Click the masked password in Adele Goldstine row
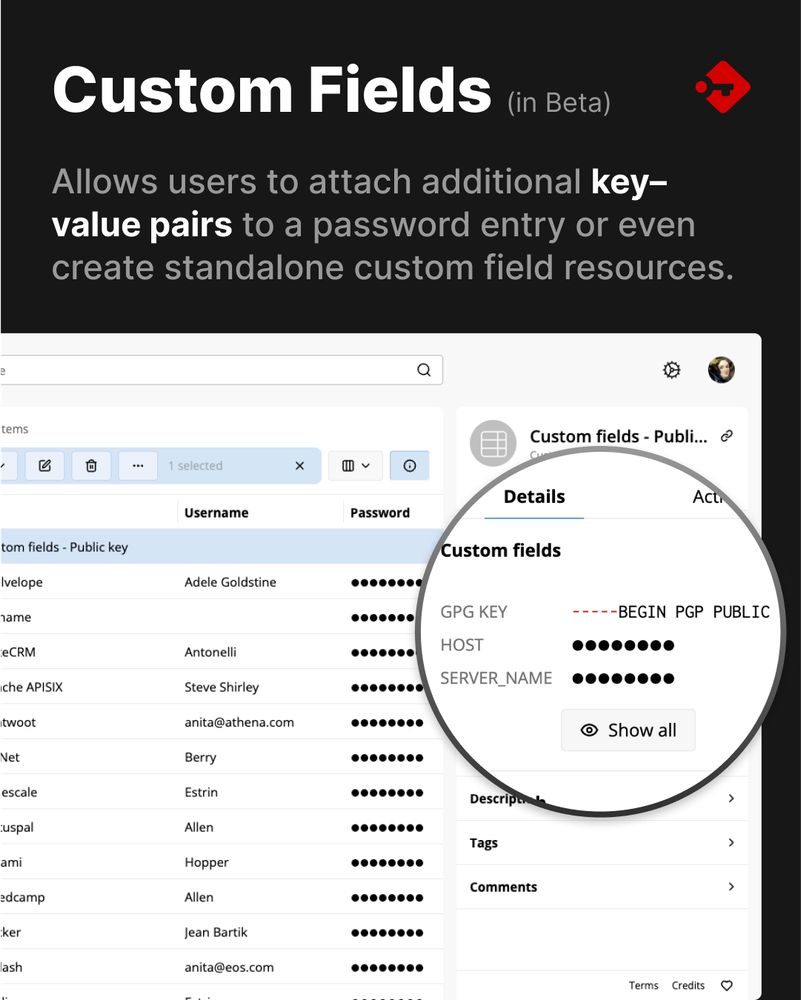The height and width of the screenshot is (1000, 801). point(386,582)
